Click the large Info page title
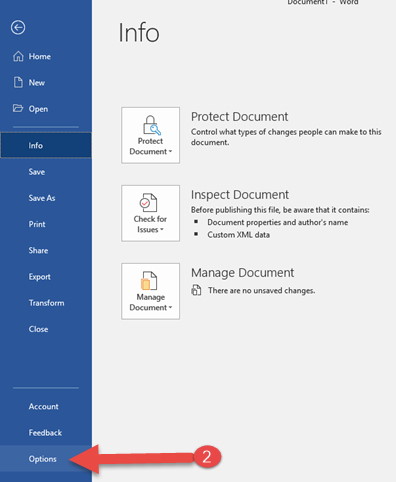The image size is (396, 482). (139, 33)
